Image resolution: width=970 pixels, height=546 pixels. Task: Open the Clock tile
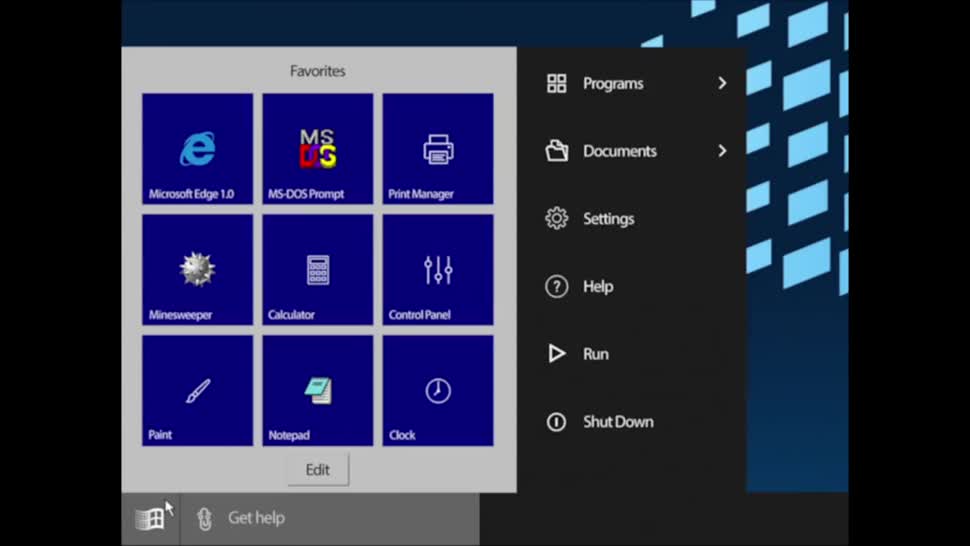click(x=438, y=390)
